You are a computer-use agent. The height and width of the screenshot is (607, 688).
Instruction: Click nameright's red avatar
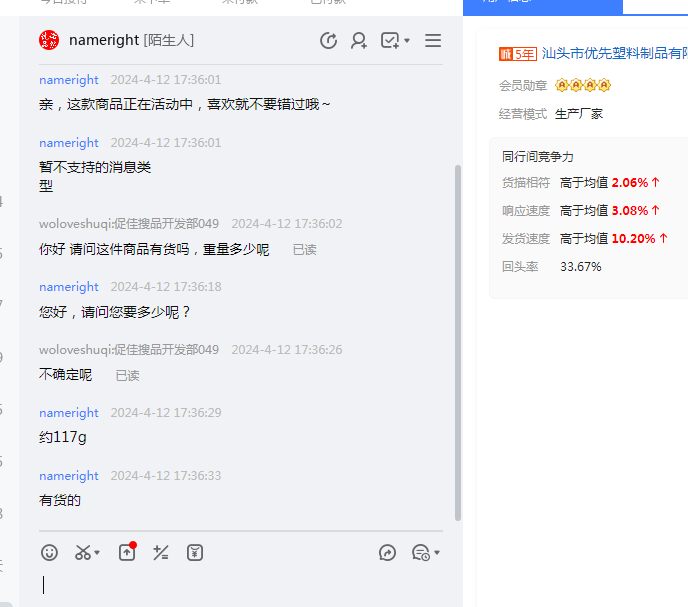point(49,40)
